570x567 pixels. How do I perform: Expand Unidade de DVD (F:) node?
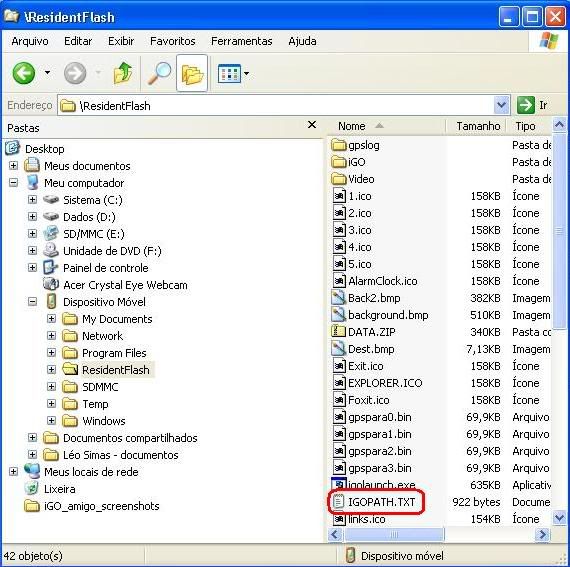pyautogui.click(x=32, y=250)
